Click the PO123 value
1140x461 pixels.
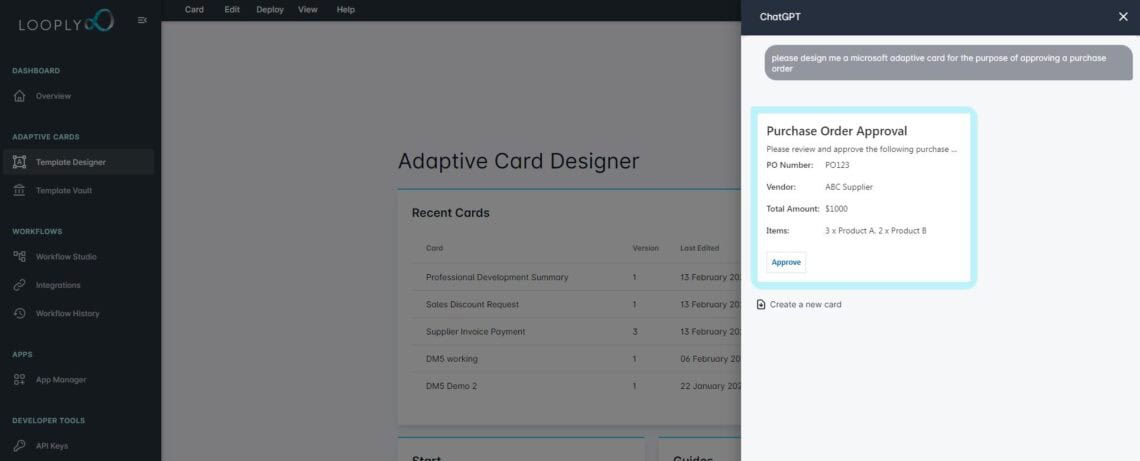[x=837, y=165]
